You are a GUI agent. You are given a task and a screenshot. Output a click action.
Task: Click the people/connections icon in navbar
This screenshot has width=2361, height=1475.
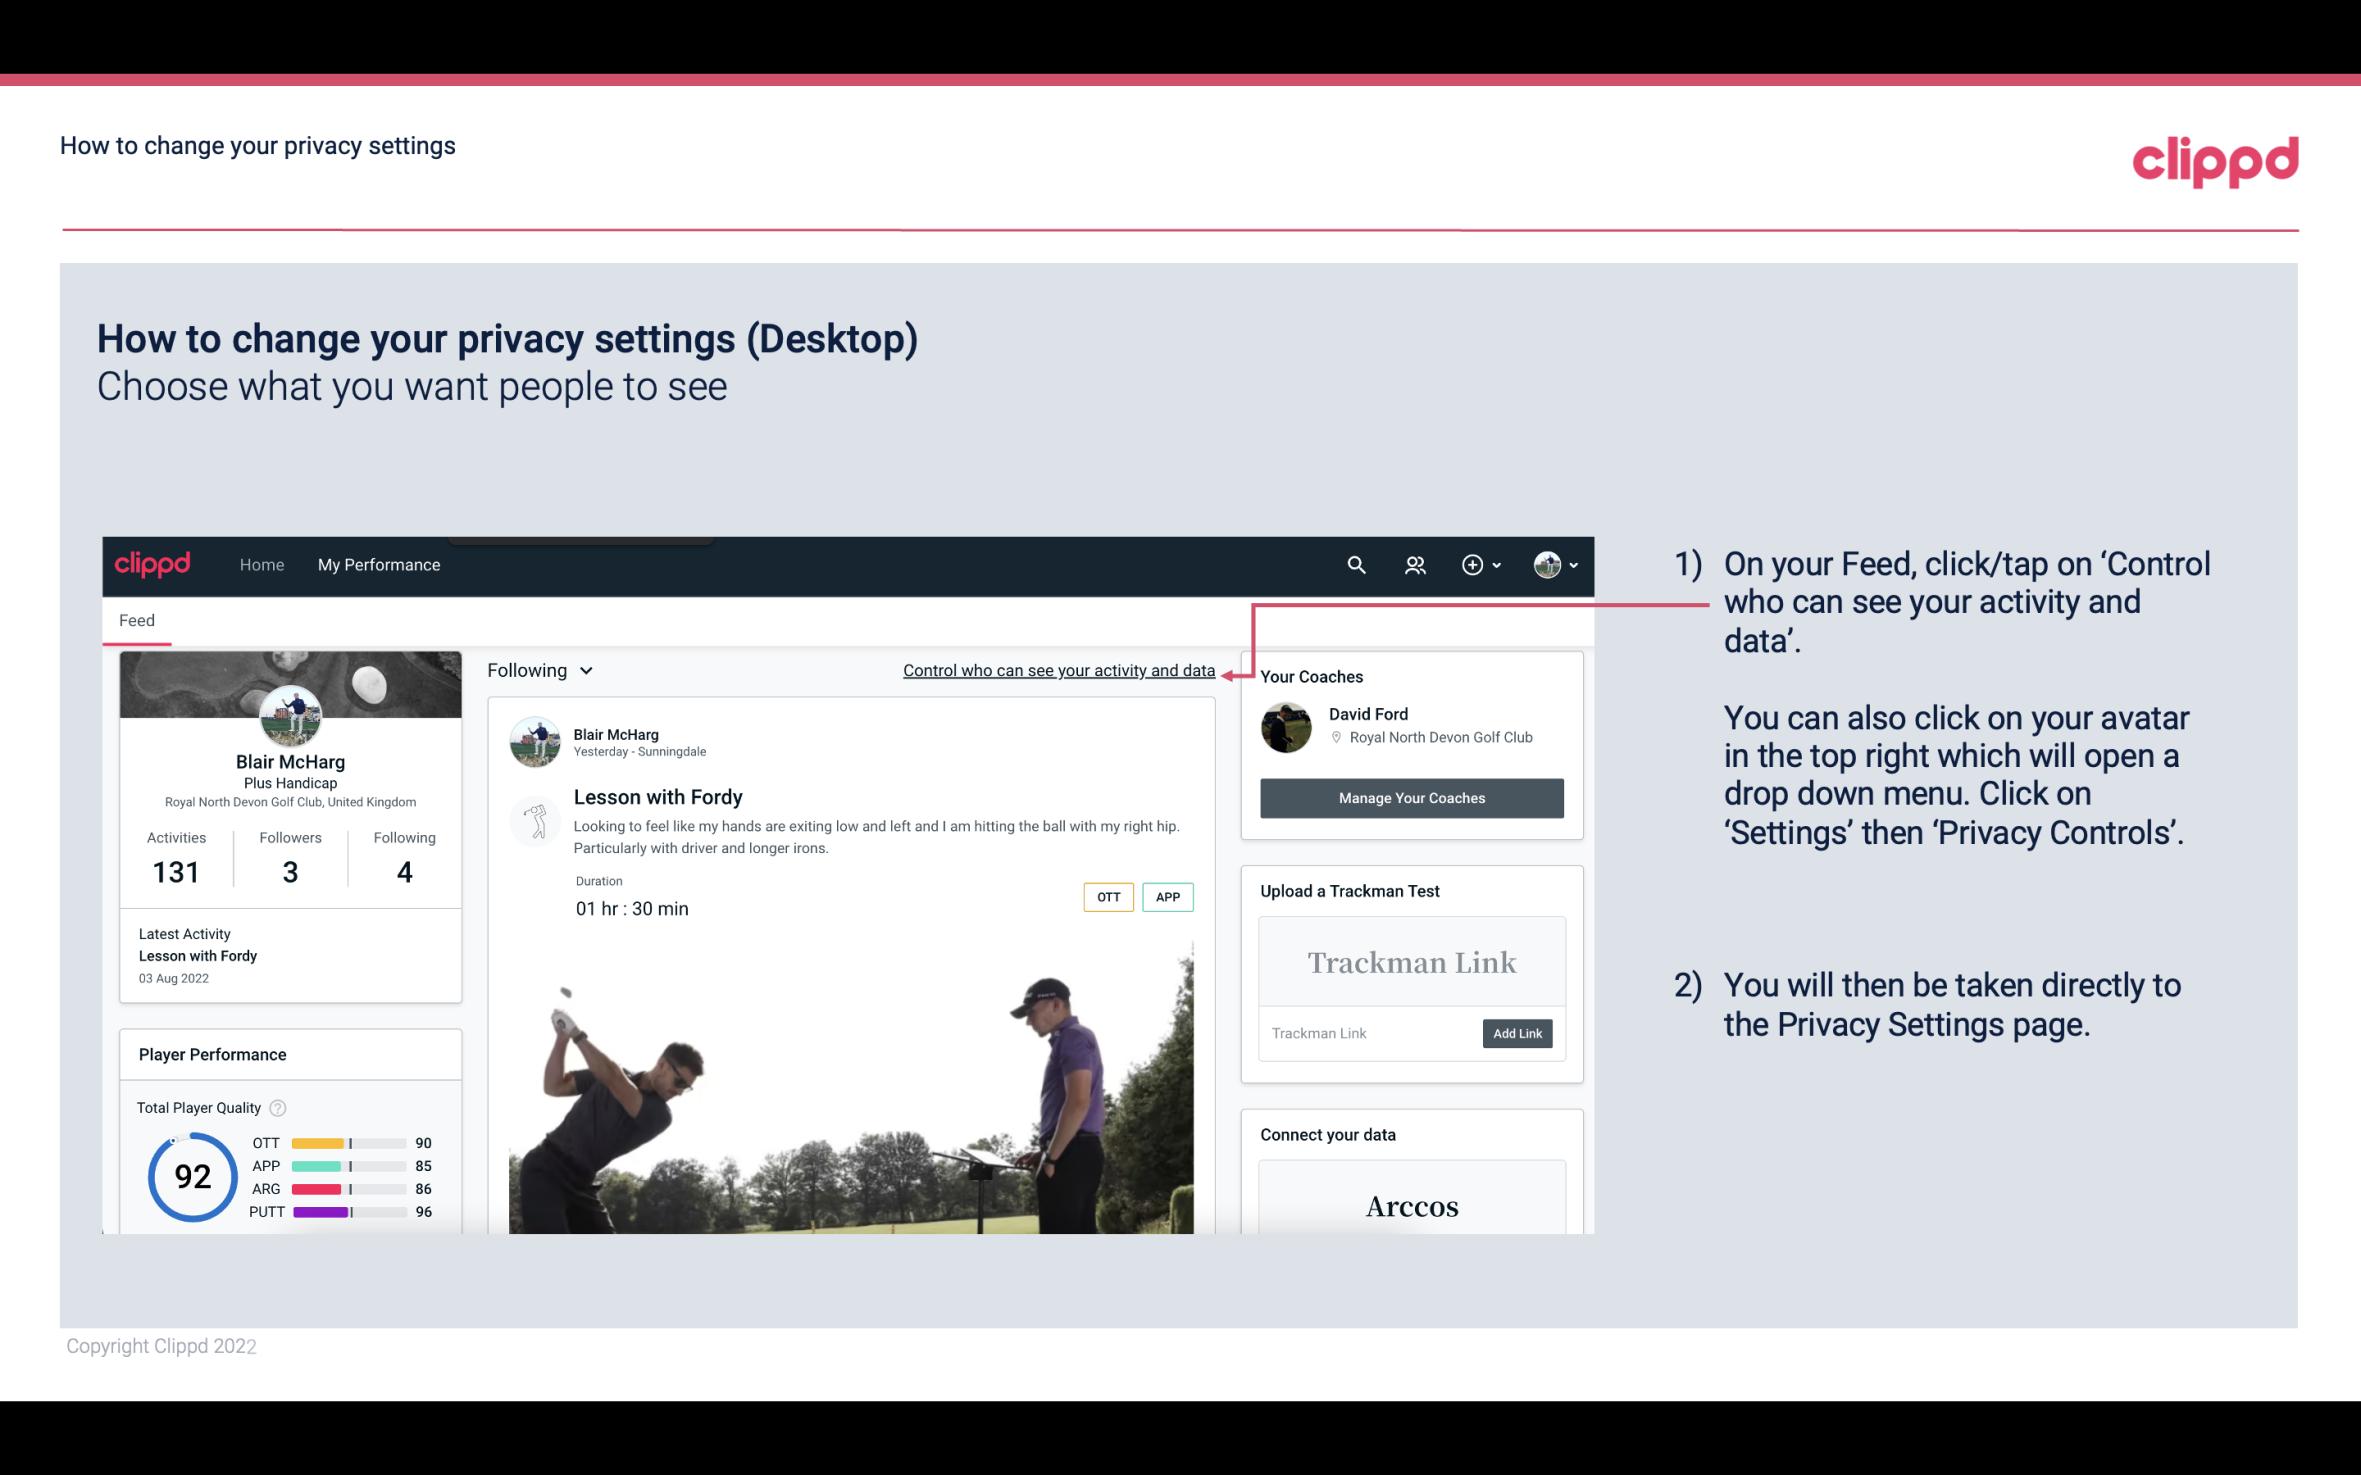point(1415,562)
